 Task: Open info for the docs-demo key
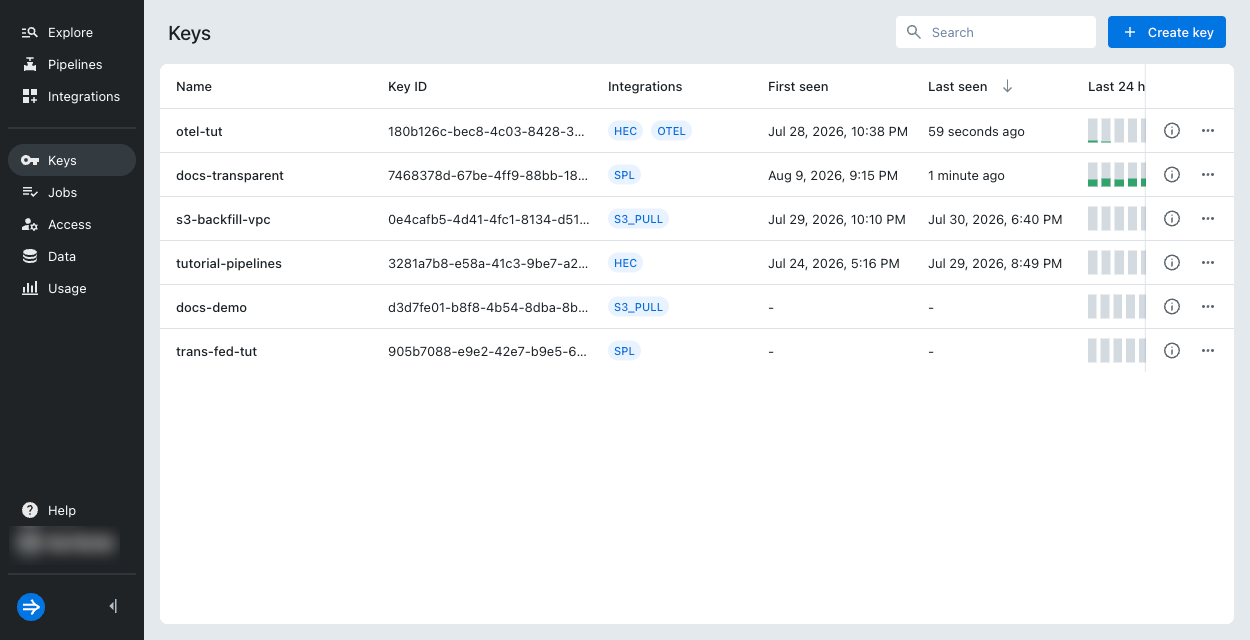pos(1172,307)
